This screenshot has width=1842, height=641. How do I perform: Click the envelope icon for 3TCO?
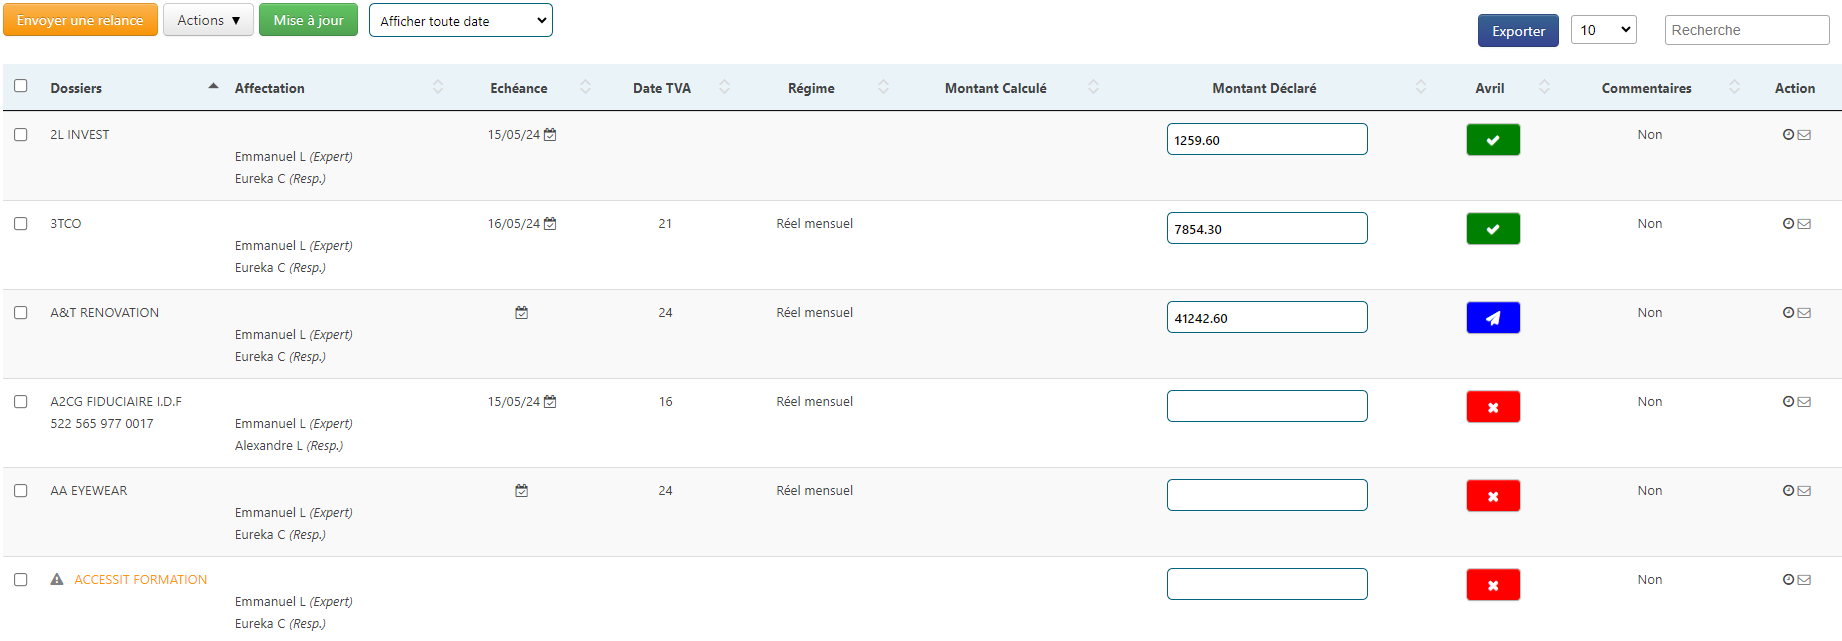[1804, 224]
